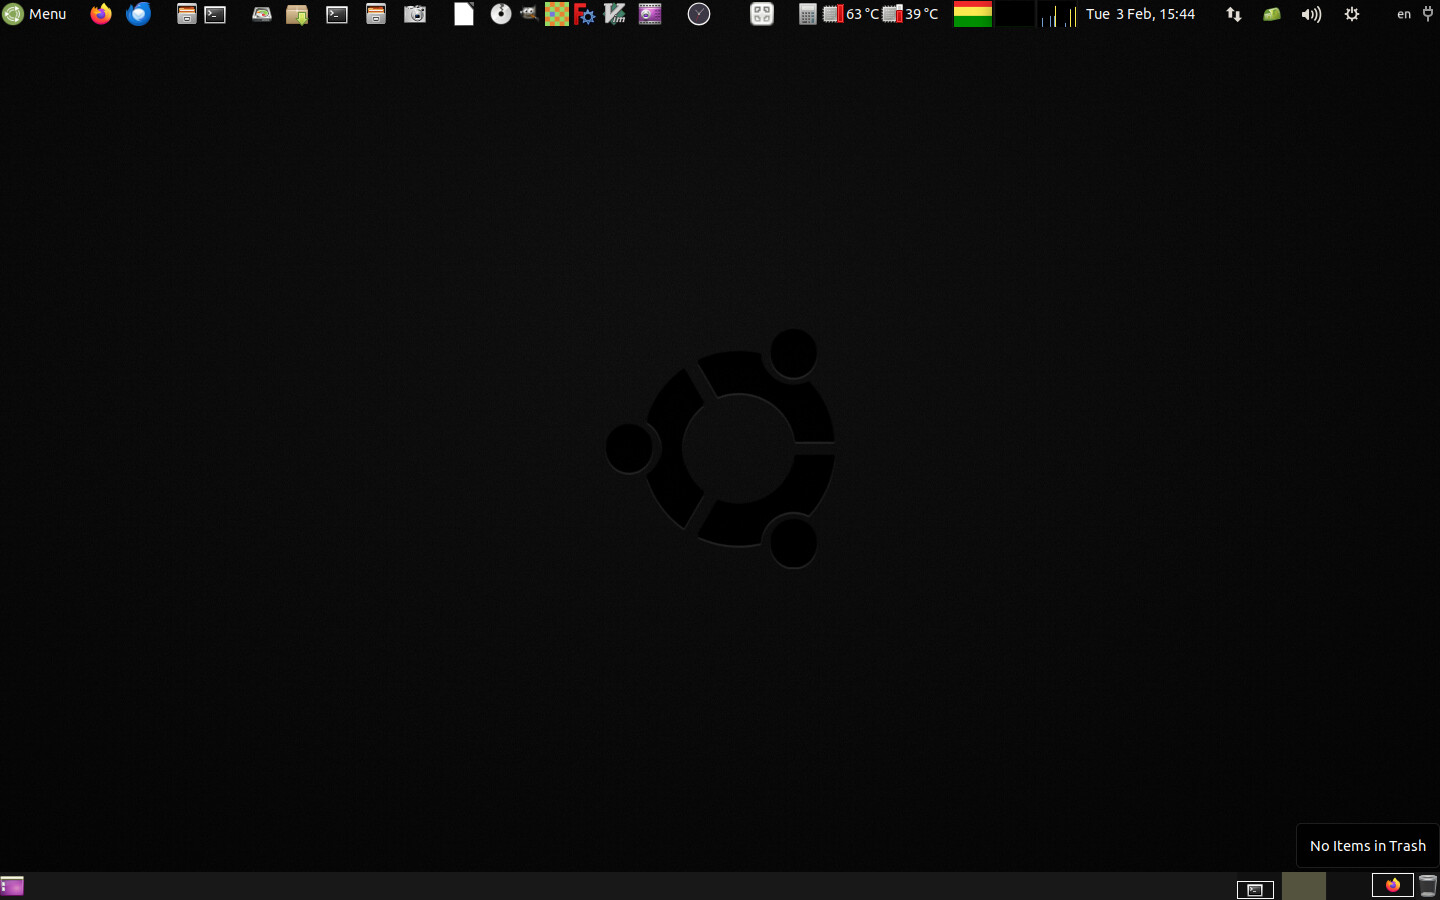Expand the network connections indicator
This screenshot has width=1440, height=900.
1234,14
